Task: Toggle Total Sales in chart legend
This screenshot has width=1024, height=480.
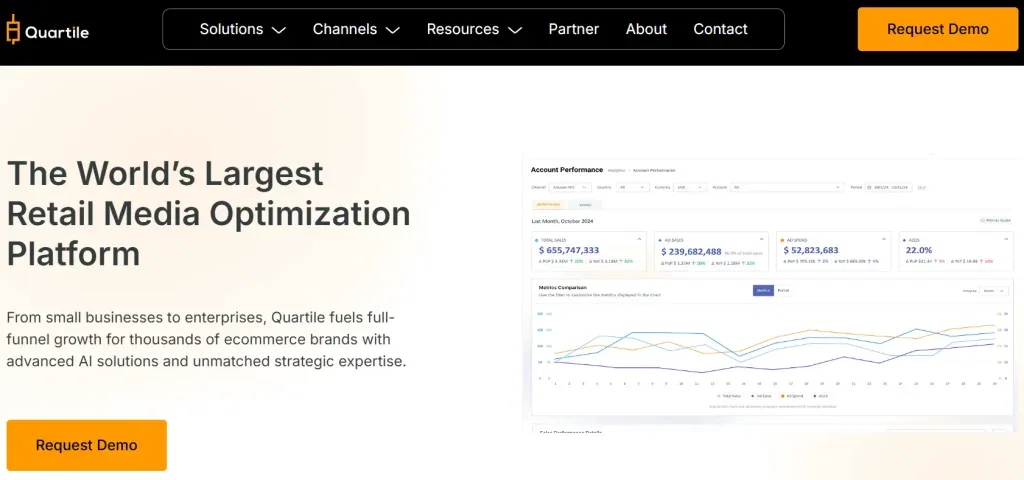Action: [729, 396]
